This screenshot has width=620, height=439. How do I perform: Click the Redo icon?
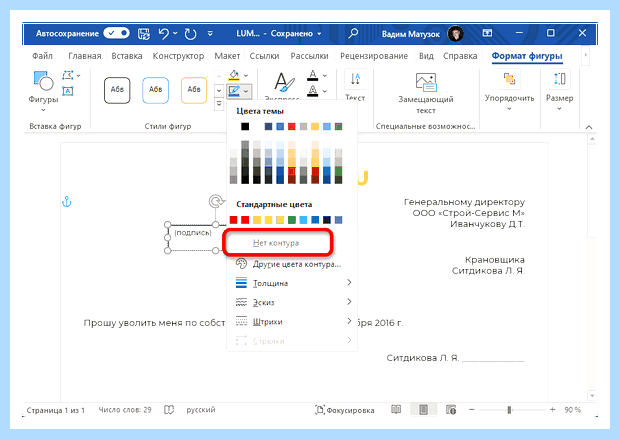click(x=191, y=34)
